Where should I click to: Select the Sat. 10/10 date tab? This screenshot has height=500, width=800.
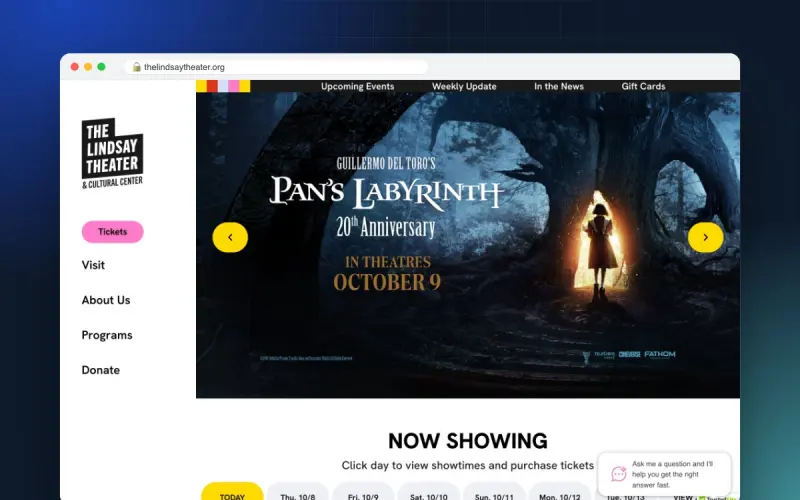[429, 491]
